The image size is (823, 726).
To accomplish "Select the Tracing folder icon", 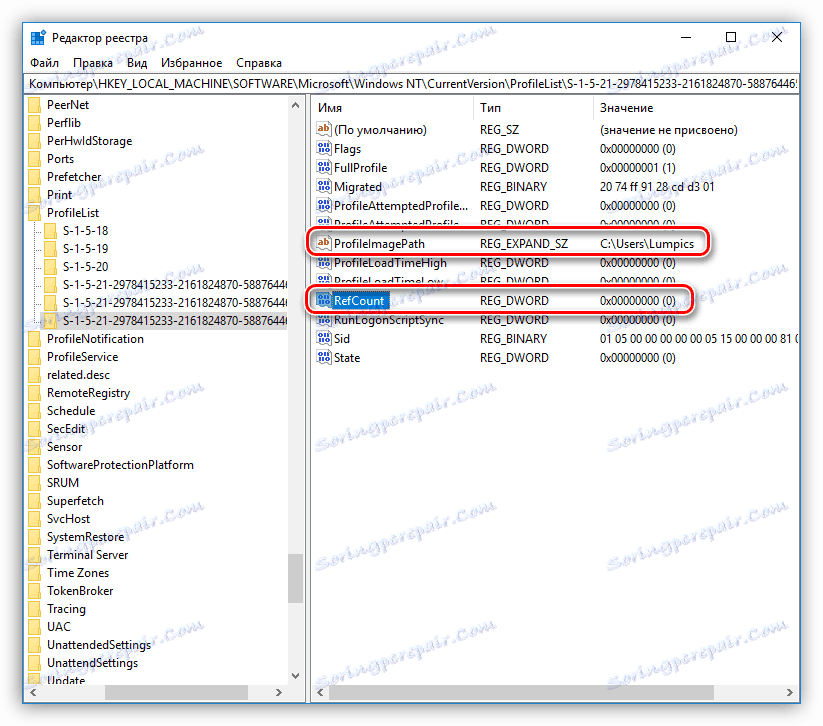I will point(35,609).
